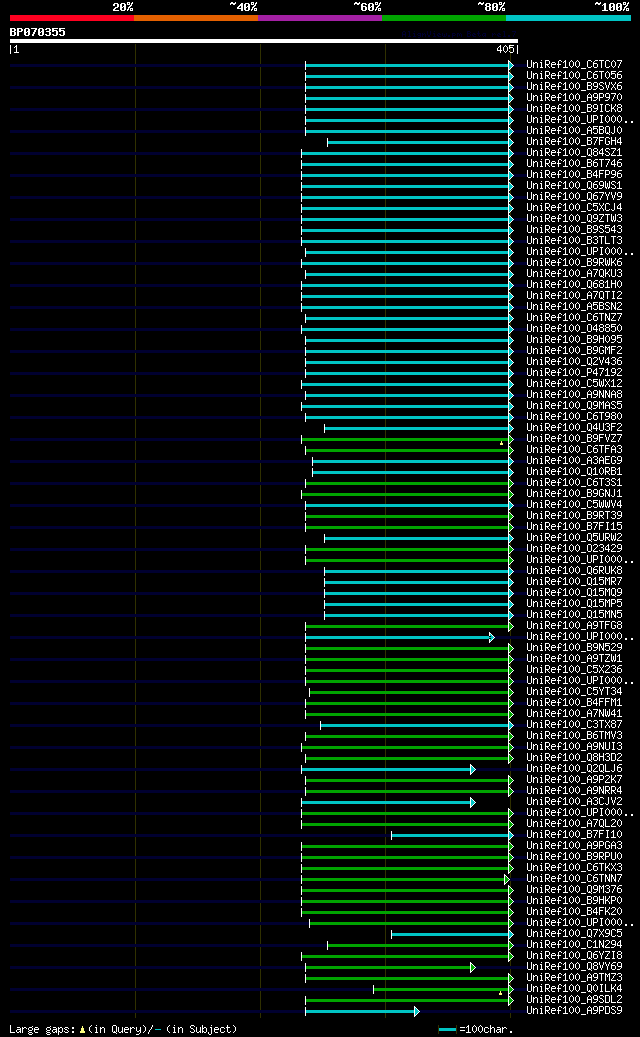
Task: Select the UniRef100_Q7X9C5 label
Action: tap(574, 934)
